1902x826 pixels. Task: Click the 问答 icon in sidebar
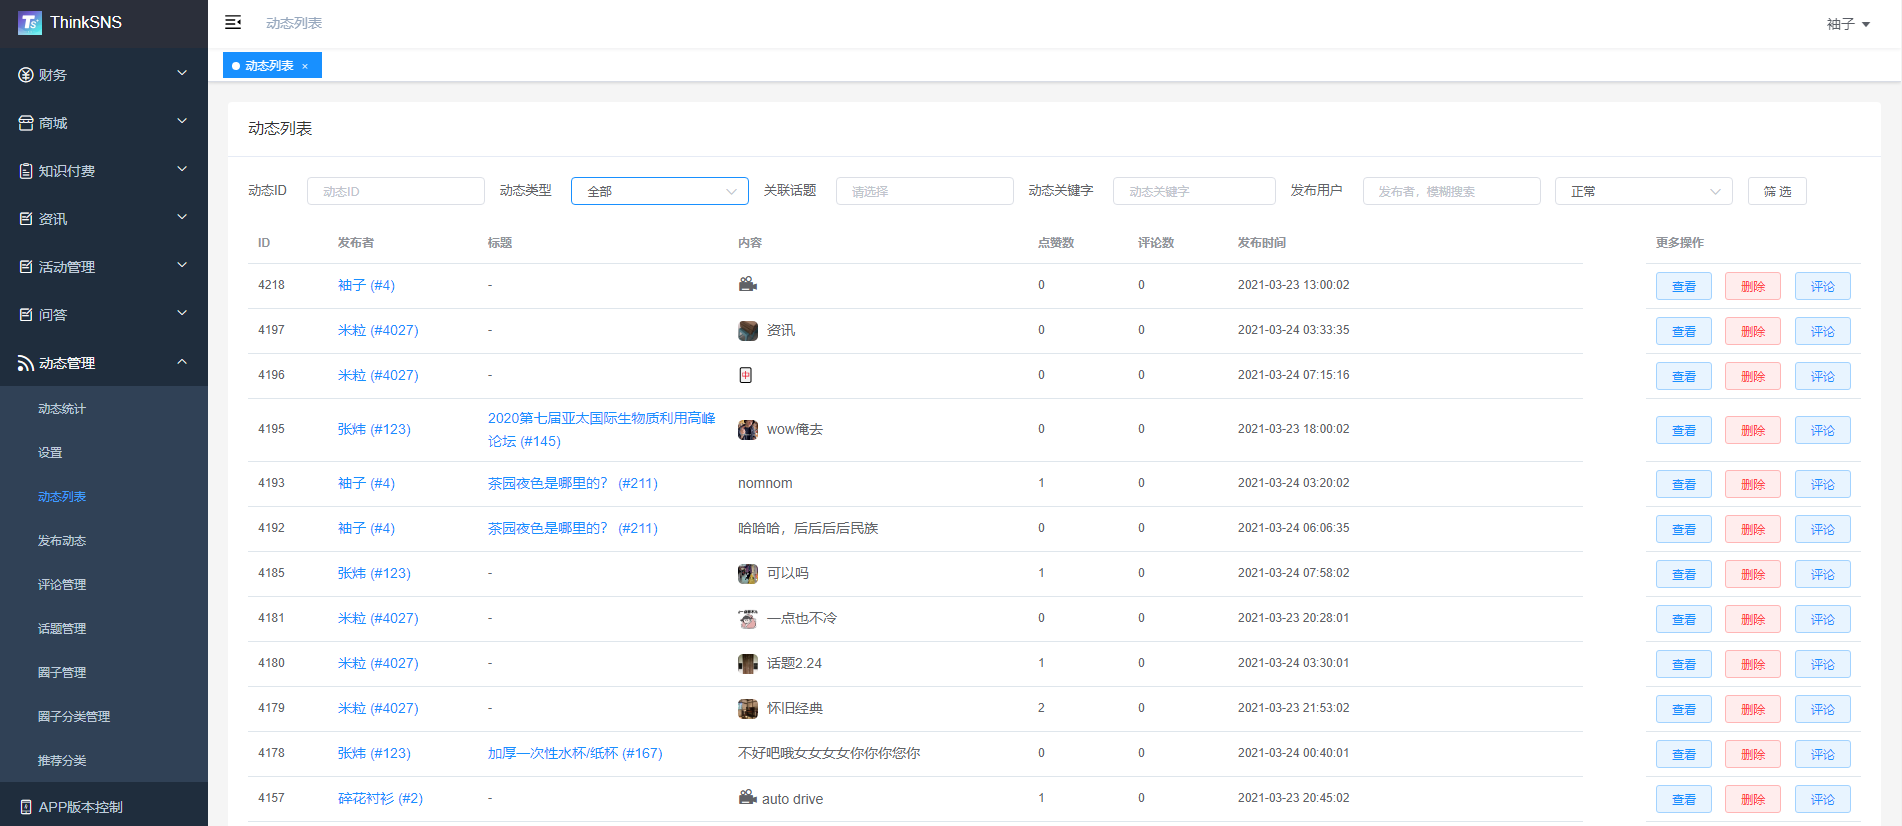[x=26, y=315]
